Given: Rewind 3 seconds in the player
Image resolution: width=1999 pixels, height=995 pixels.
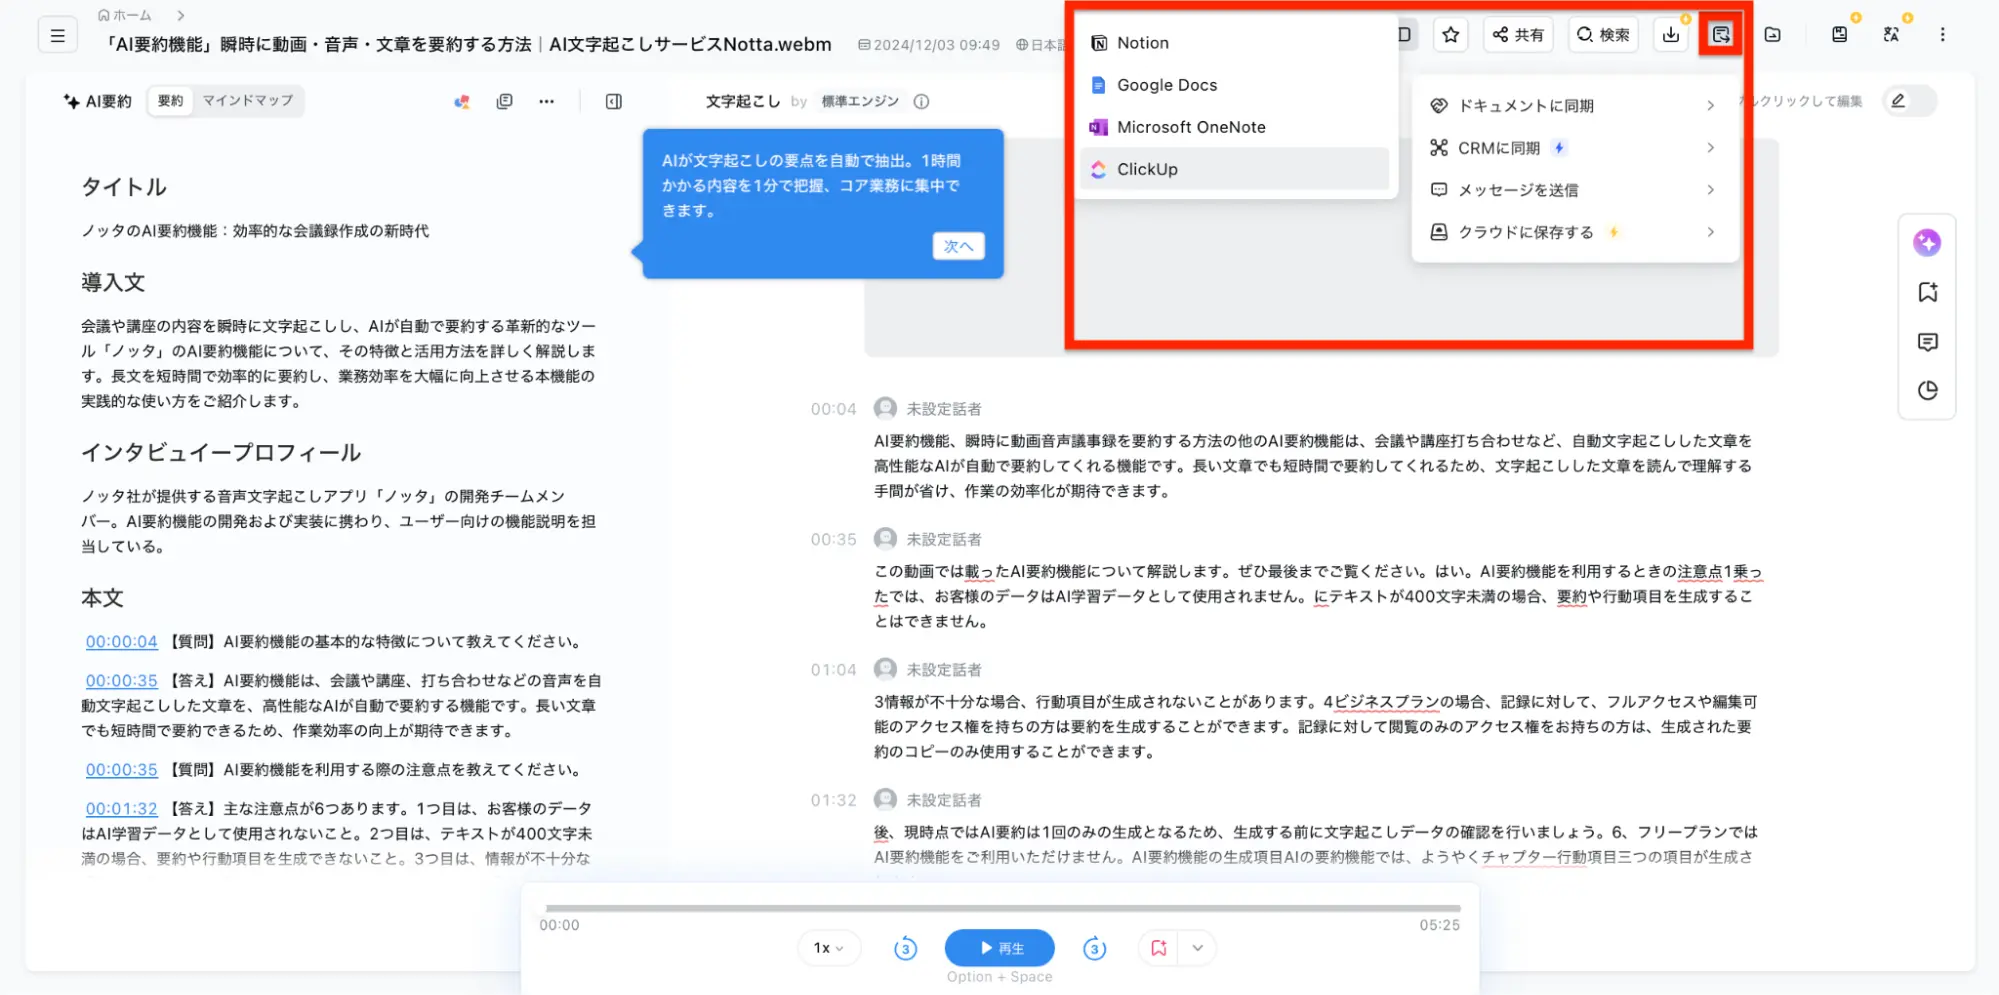Looking at the screenshot, I should click(x=905, y=948).
